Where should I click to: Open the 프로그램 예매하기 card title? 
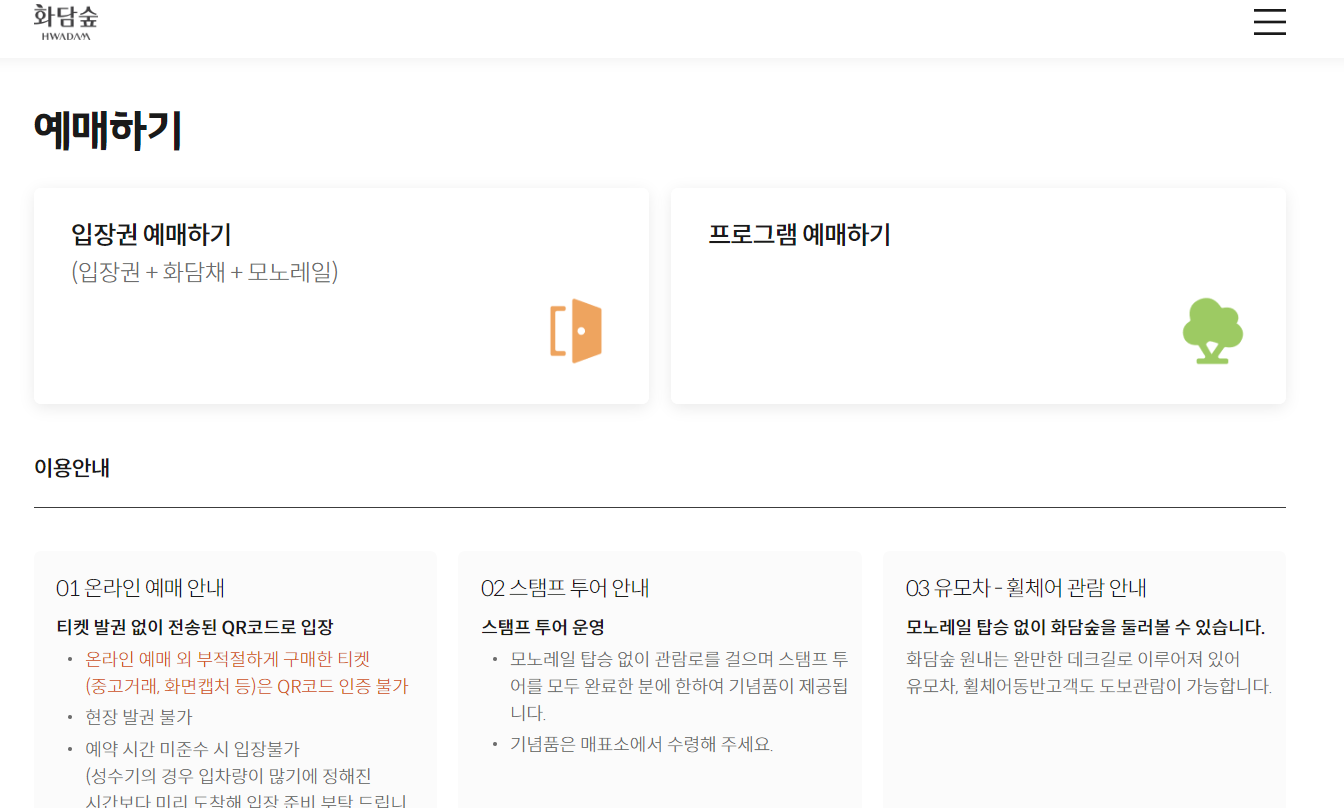point(799,235)
